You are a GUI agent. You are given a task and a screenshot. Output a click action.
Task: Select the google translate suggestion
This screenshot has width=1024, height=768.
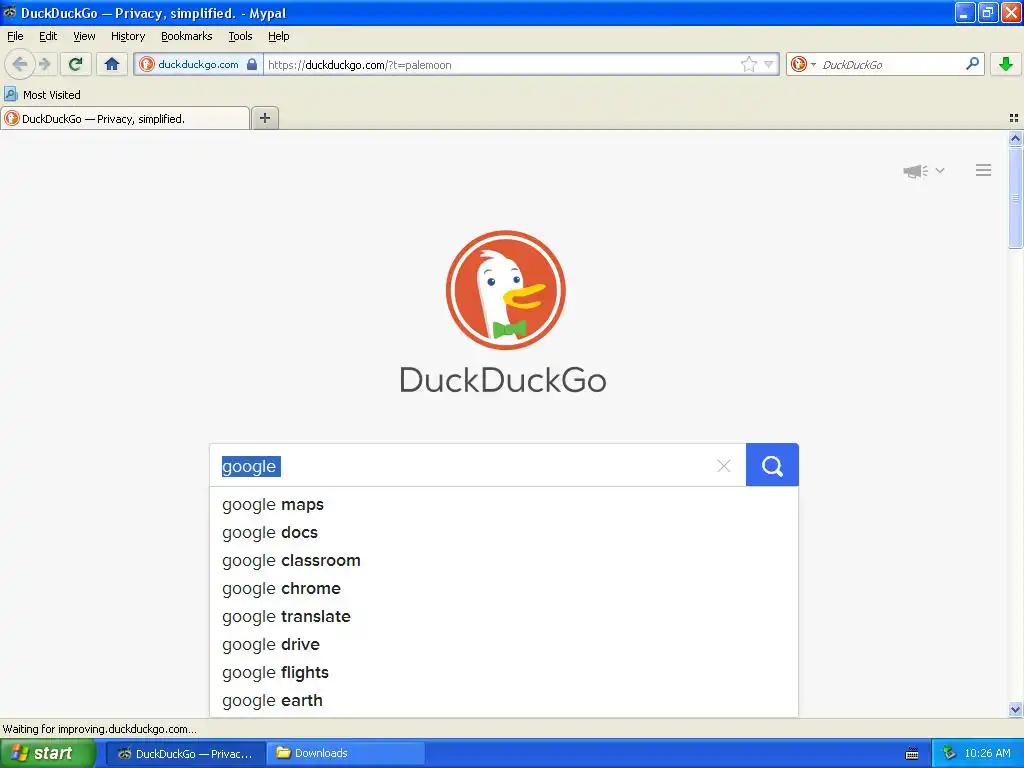coord(504,616)
